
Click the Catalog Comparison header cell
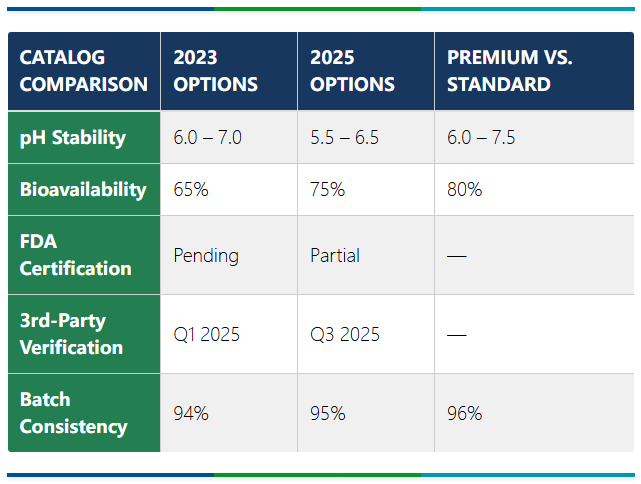(84, 71)
